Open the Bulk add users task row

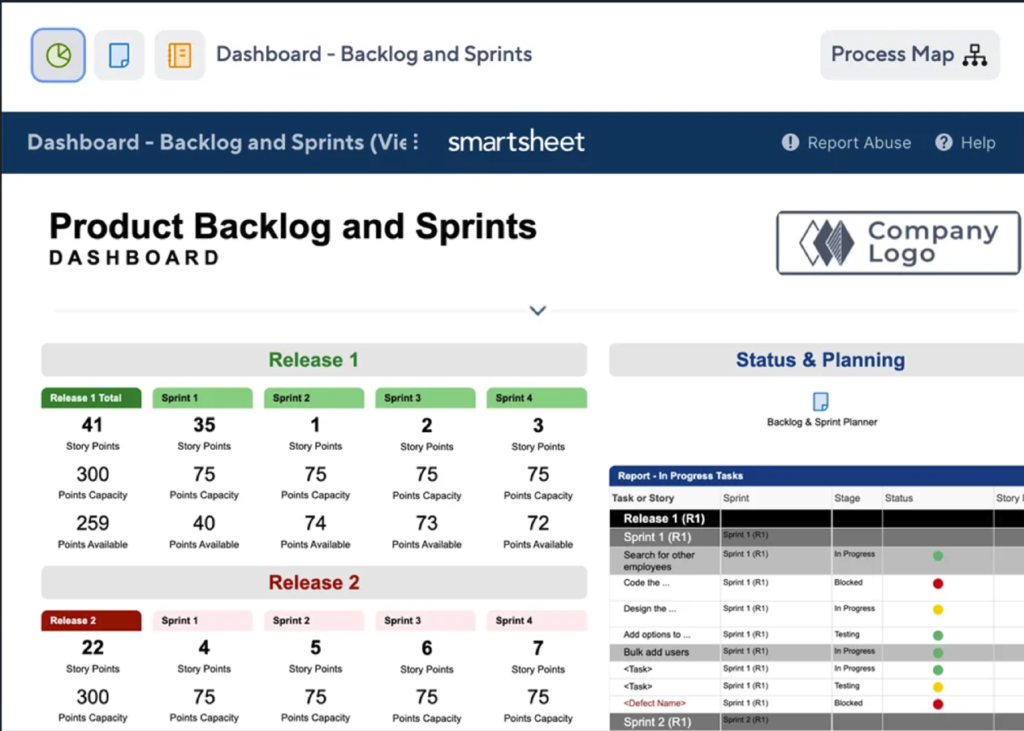[656, 652]
